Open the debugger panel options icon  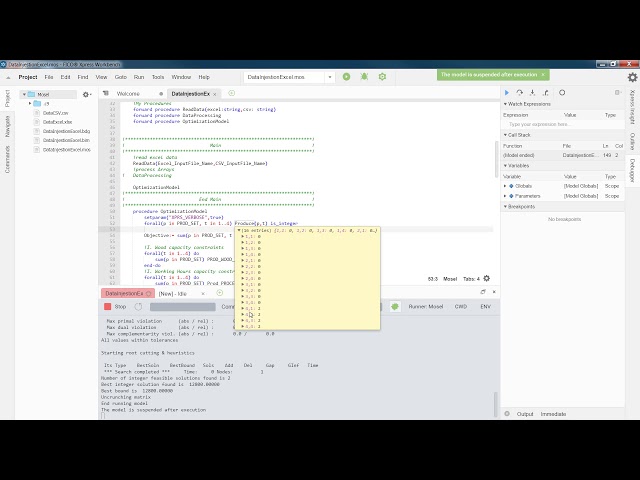(618, 93)
